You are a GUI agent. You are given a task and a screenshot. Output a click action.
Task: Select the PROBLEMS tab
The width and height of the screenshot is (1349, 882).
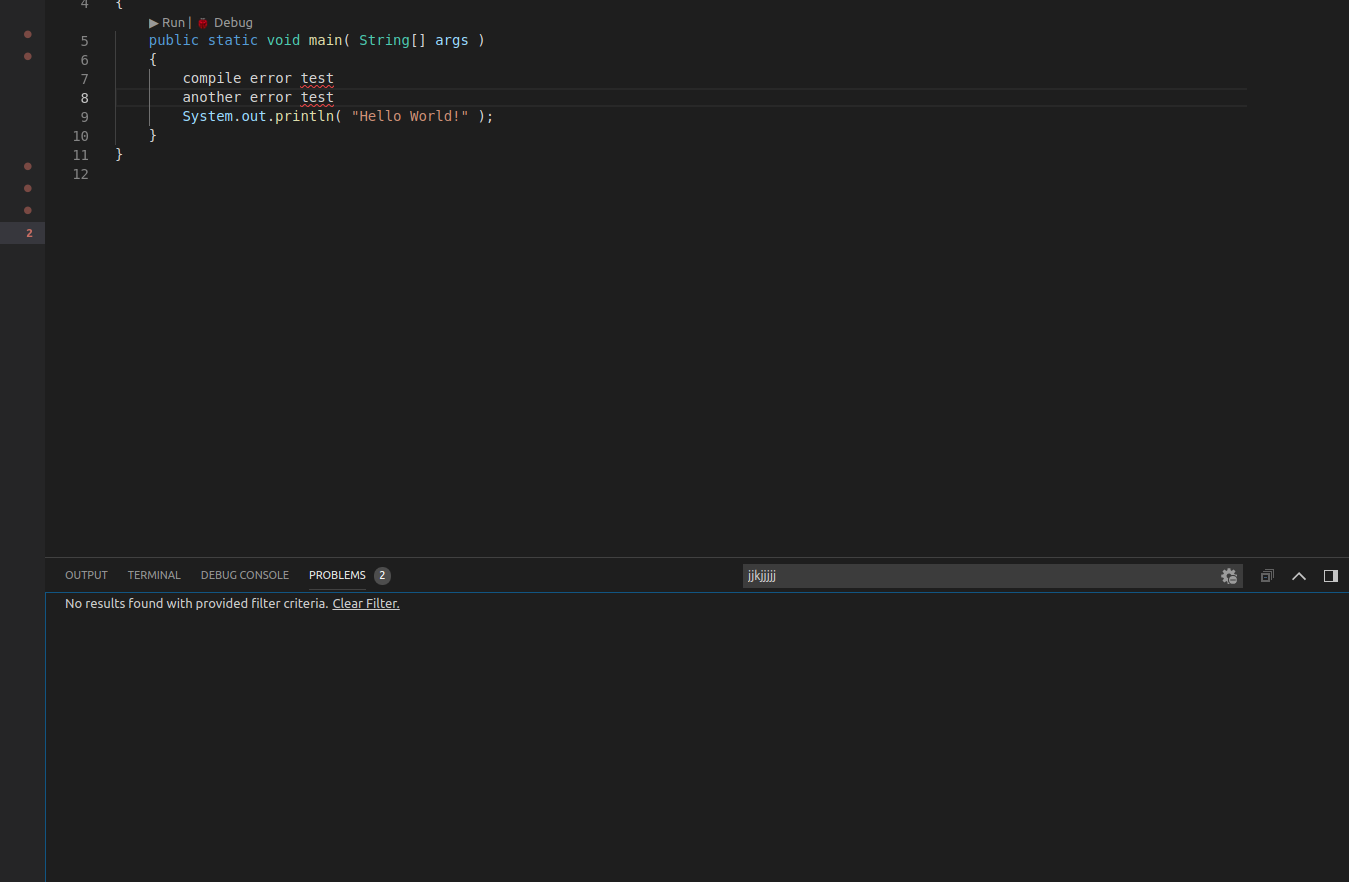click(x=337, y=575)
